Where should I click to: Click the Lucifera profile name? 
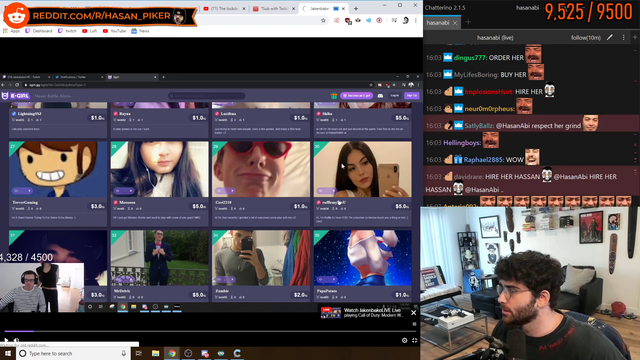pos(228,114)
